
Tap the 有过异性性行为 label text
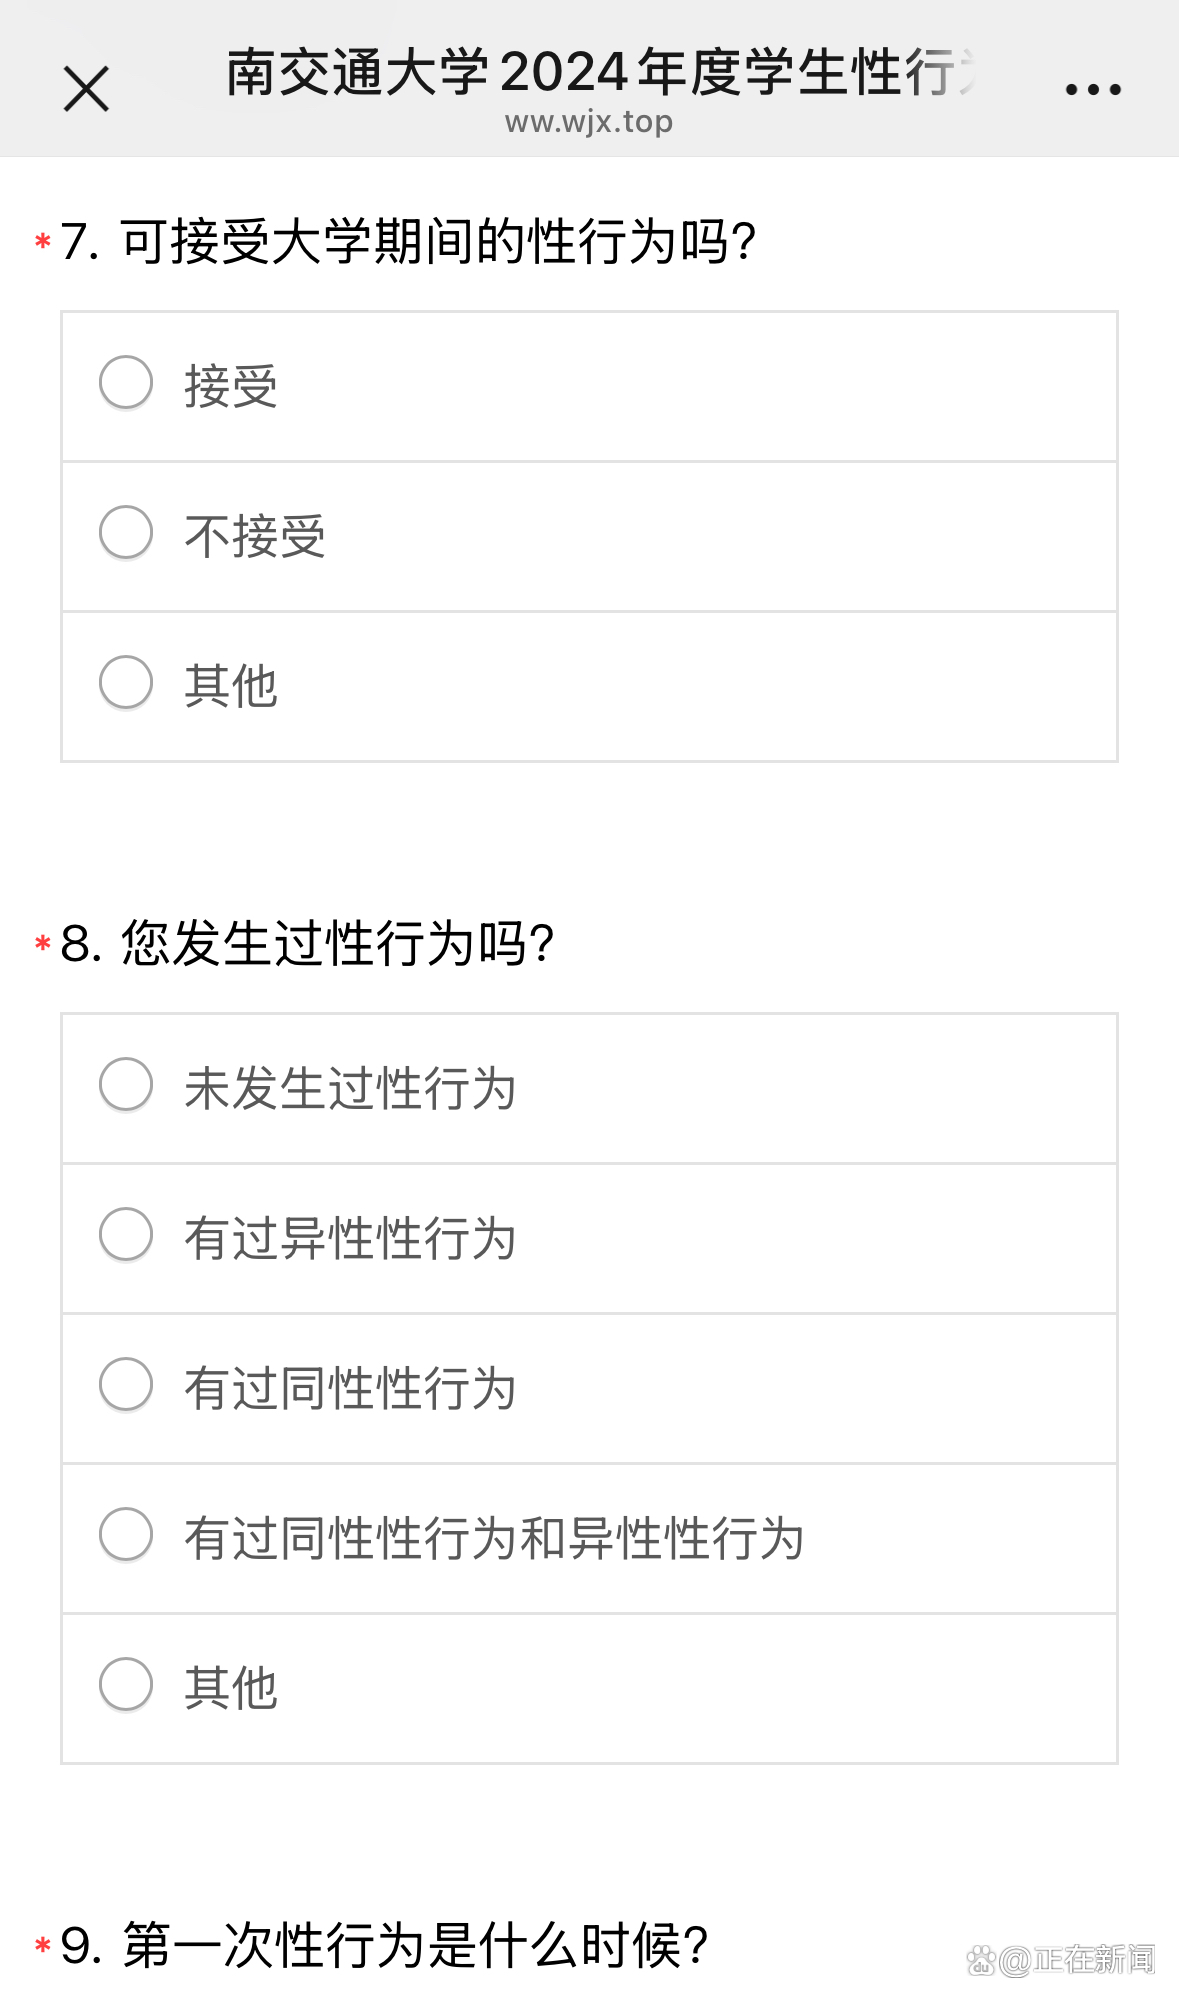tap(350, 1239)
